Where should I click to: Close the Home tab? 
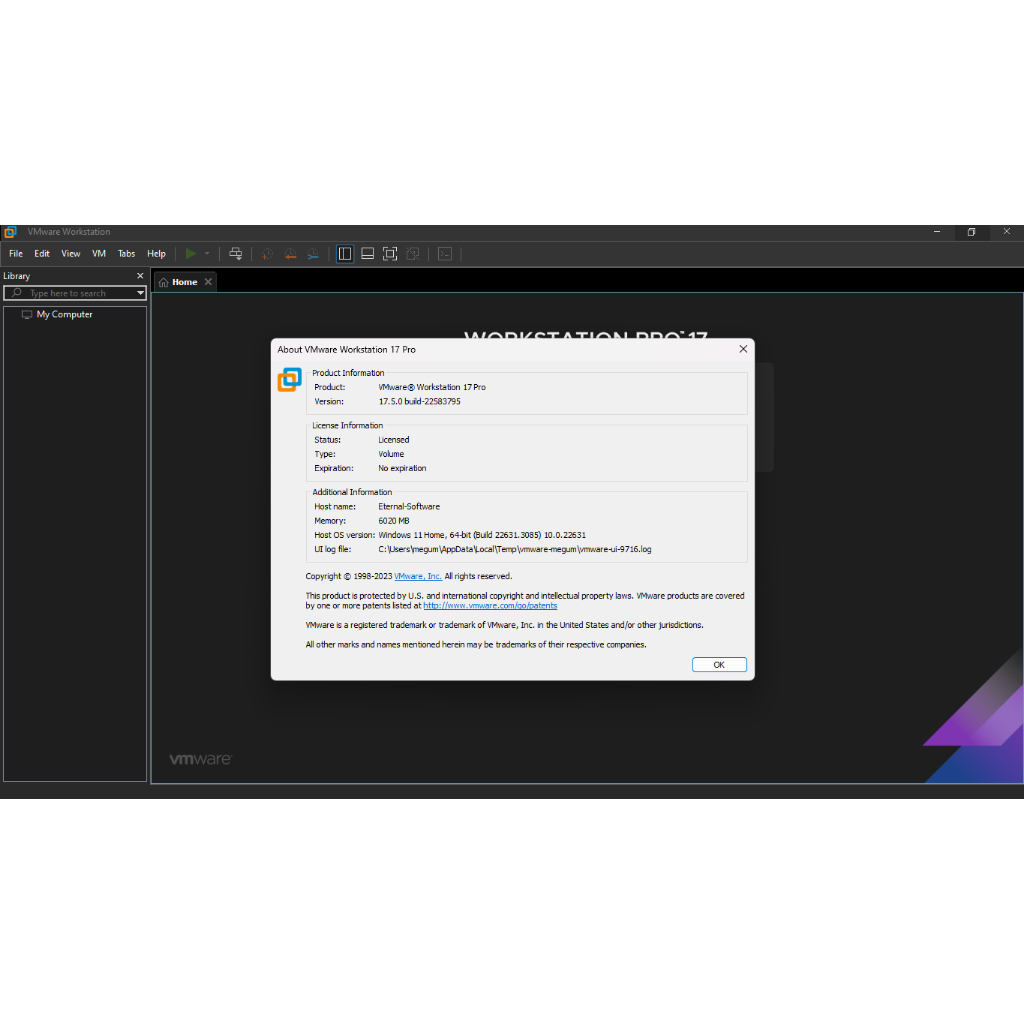pos(208,281)
